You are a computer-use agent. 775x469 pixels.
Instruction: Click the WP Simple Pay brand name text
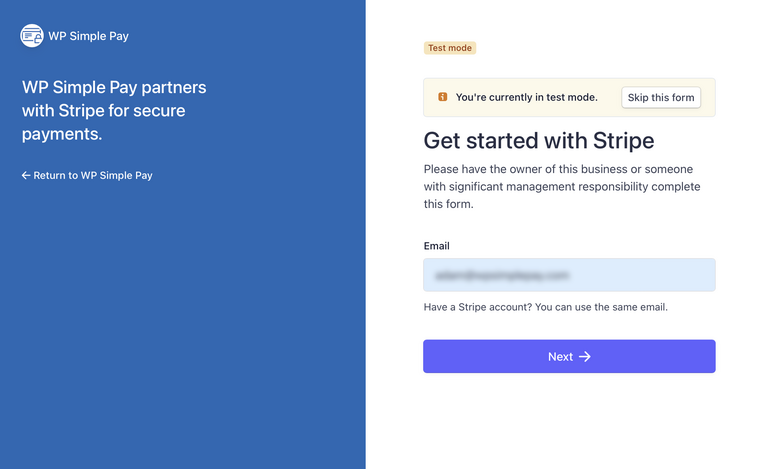point(88,36)
